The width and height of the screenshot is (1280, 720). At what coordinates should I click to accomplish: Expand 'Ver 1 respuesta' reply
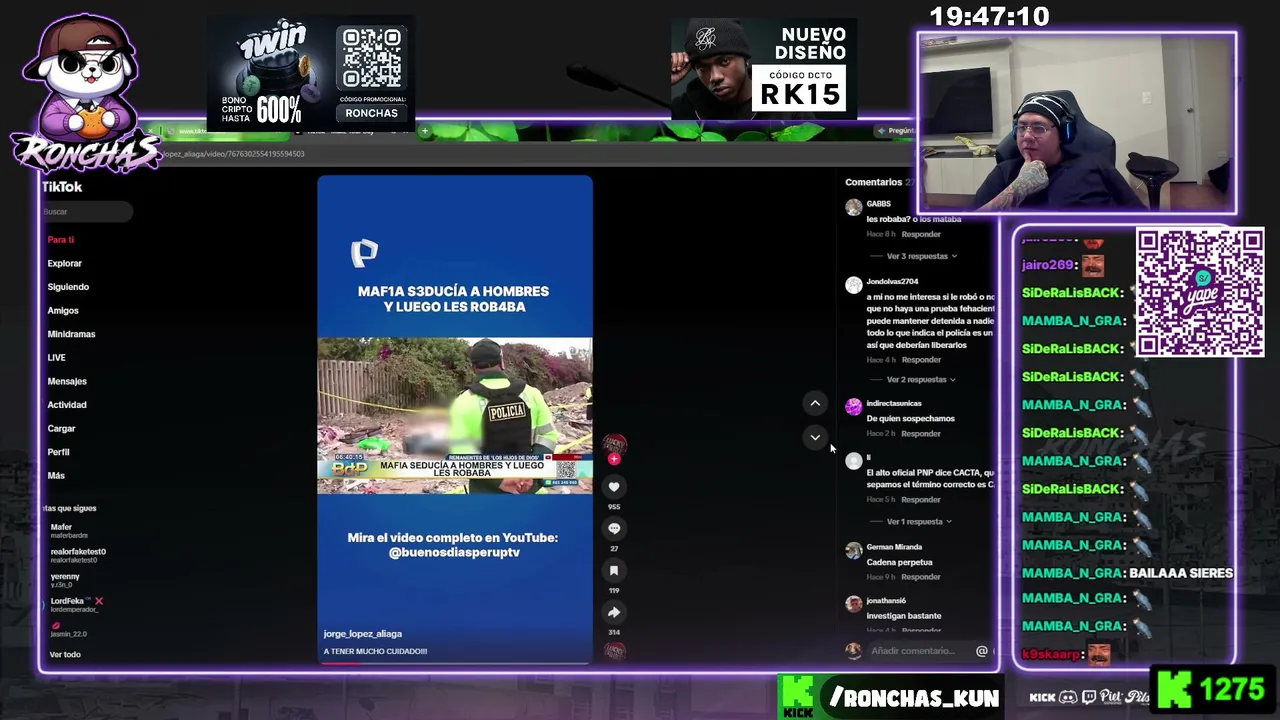[x=914, y=522]
